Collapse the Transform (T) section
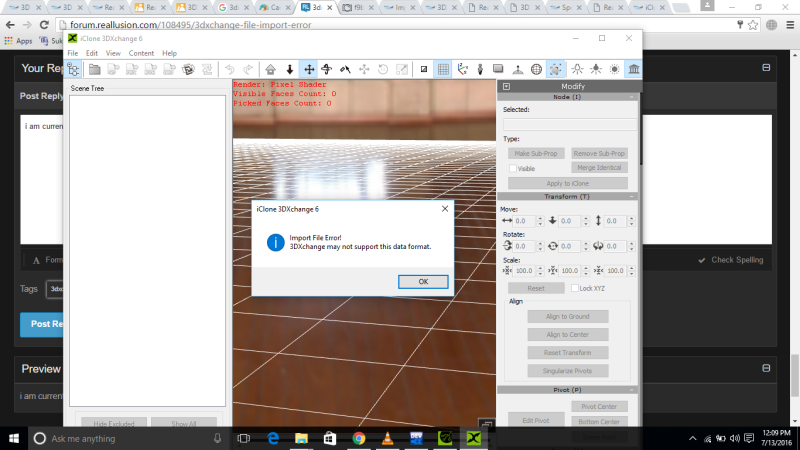Screen dimensions: 800x450 pos(633,197)
